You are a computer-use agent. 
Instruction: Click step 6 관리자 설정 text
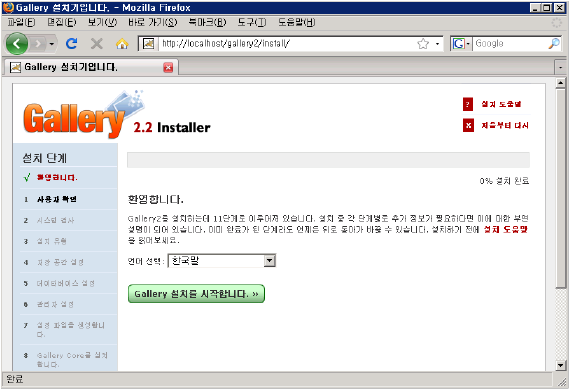[55, 304]
